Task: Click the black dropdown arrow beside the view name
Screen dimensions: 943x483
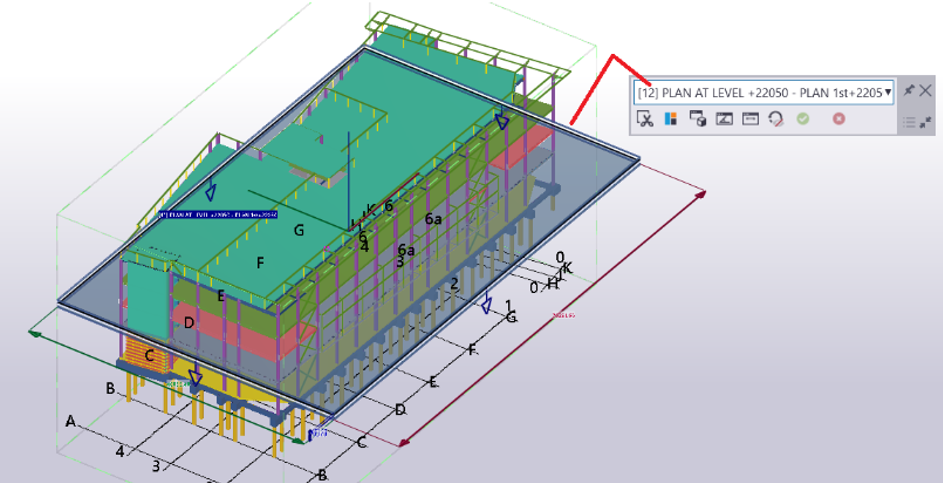Action: (888, 93)
